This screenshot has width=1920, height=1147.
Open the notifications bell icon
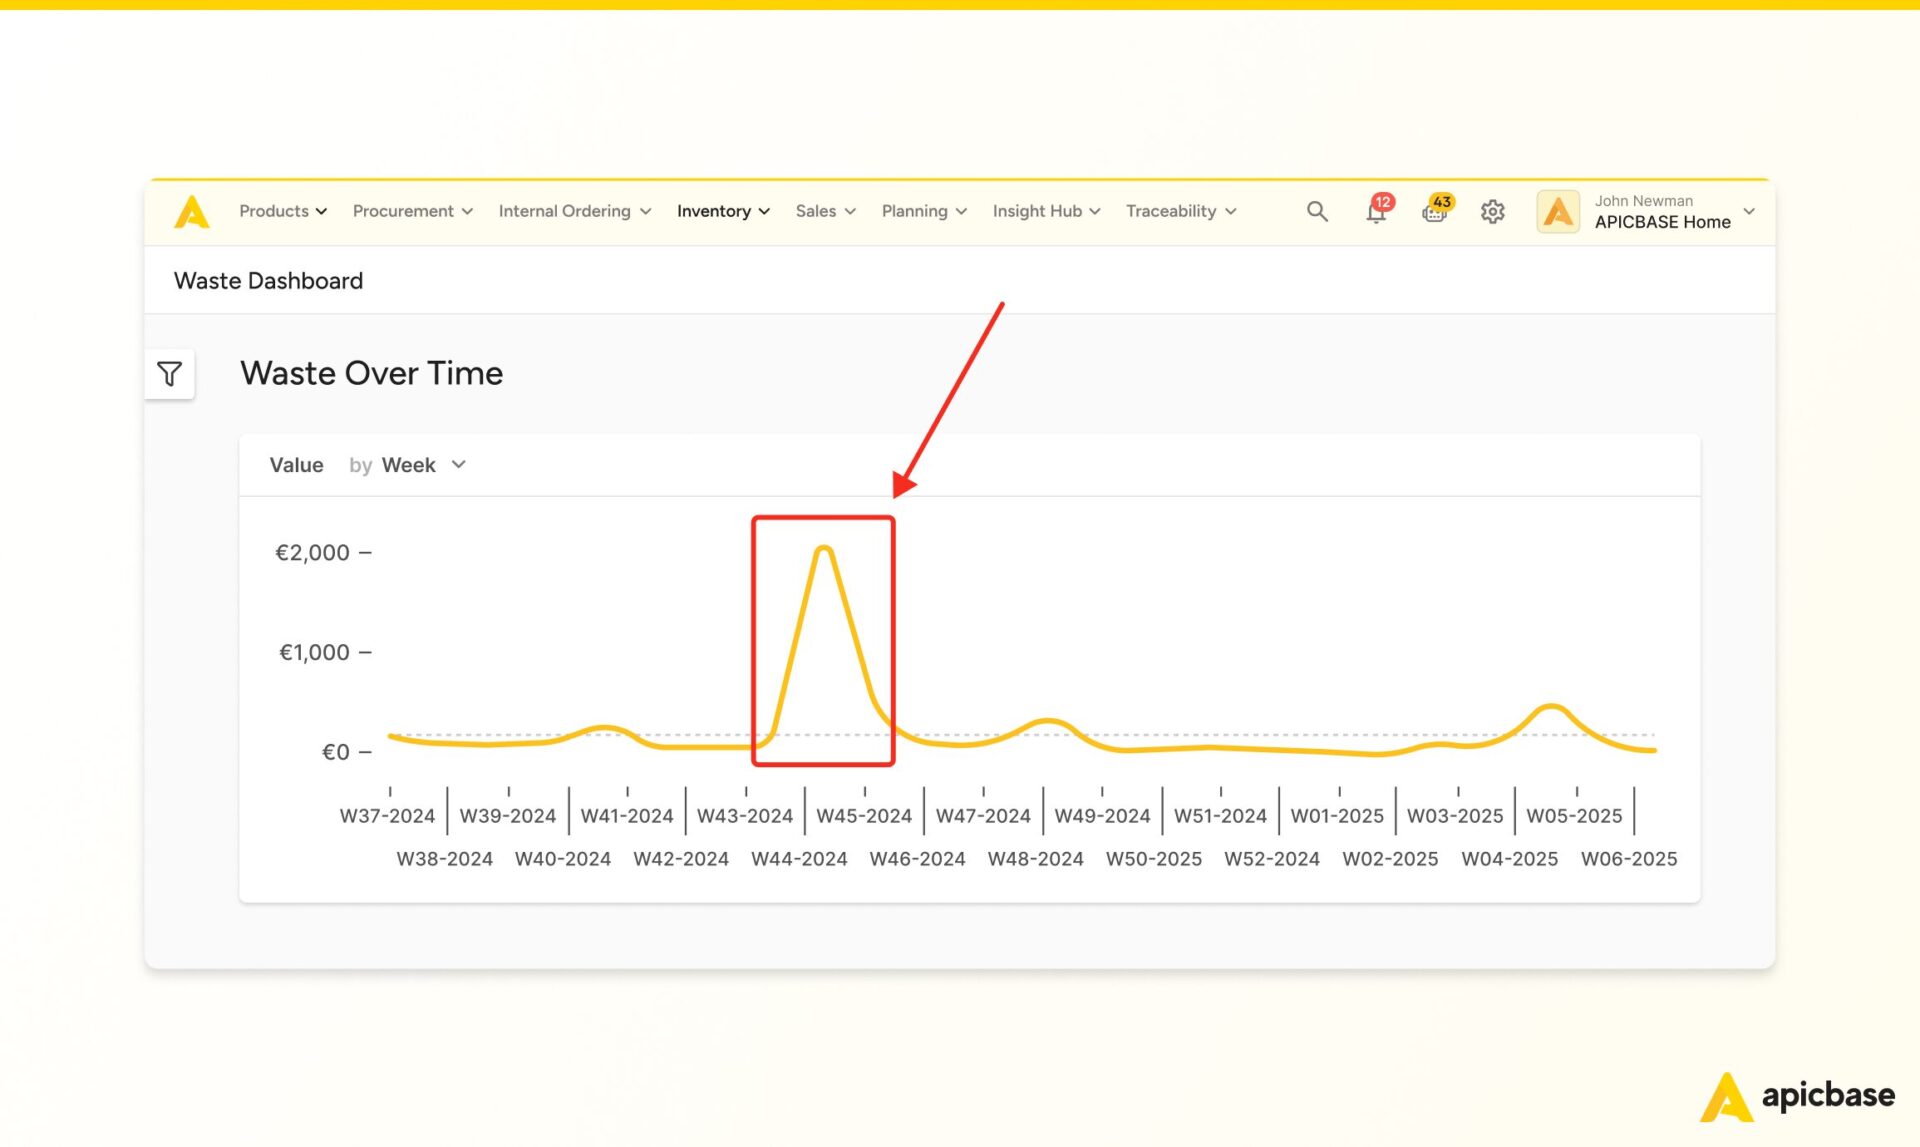[x=1372, y=212]
